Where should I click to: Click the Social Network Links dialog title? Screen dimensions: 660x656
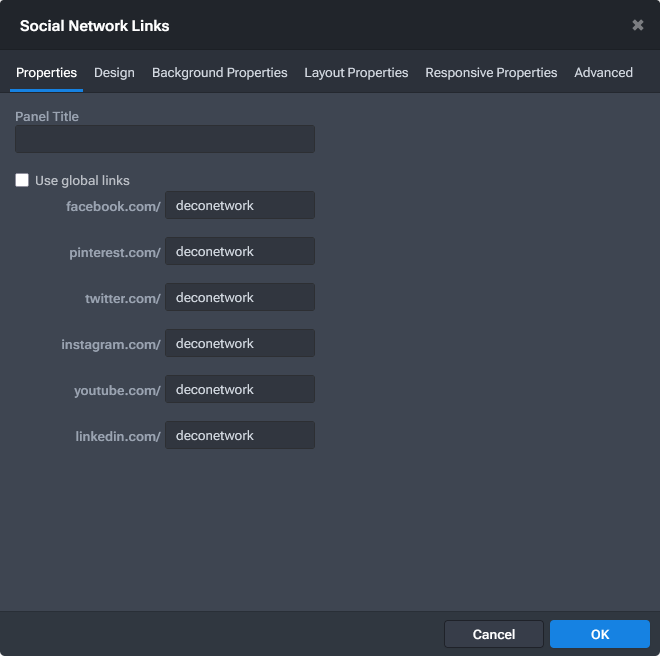click(x=95, y=26)
